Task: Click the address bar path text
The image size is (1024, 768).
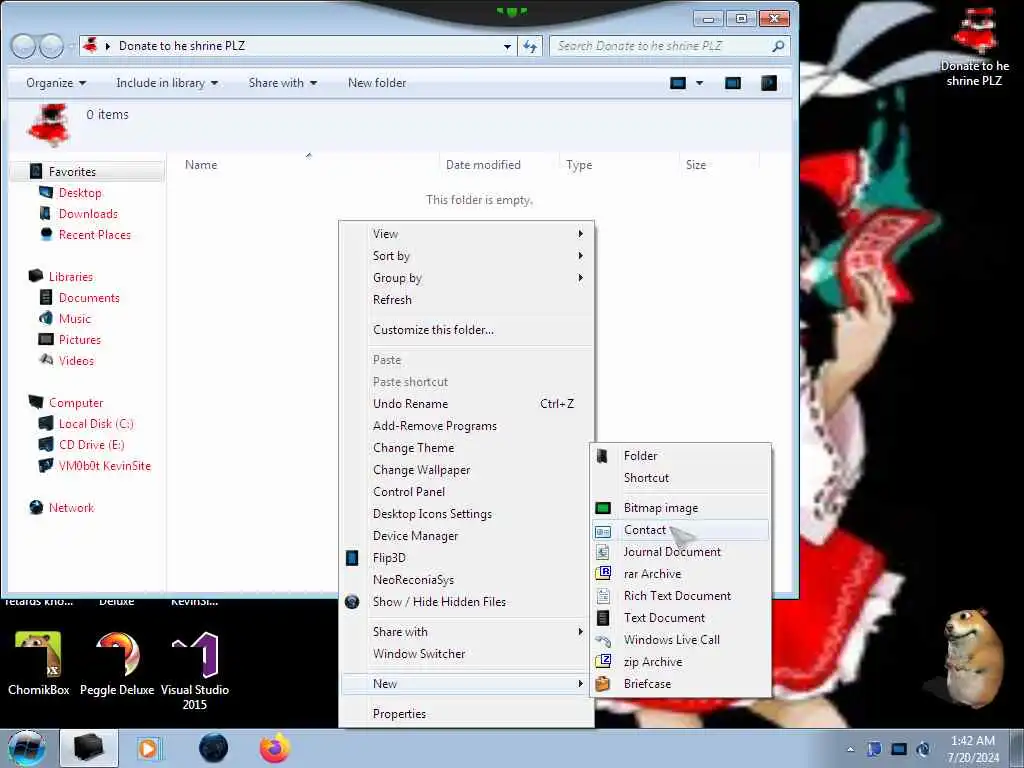Action: tap(182, 46)
